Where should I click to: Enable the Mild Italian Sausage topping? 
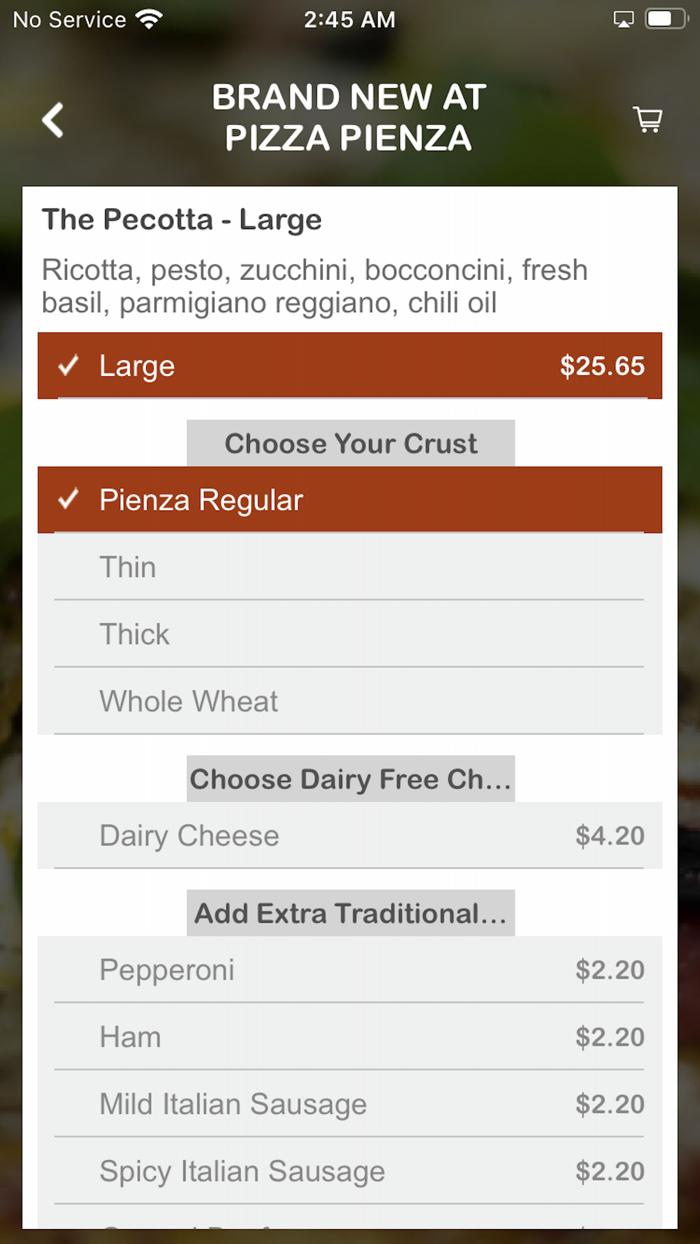(350, 1104)
